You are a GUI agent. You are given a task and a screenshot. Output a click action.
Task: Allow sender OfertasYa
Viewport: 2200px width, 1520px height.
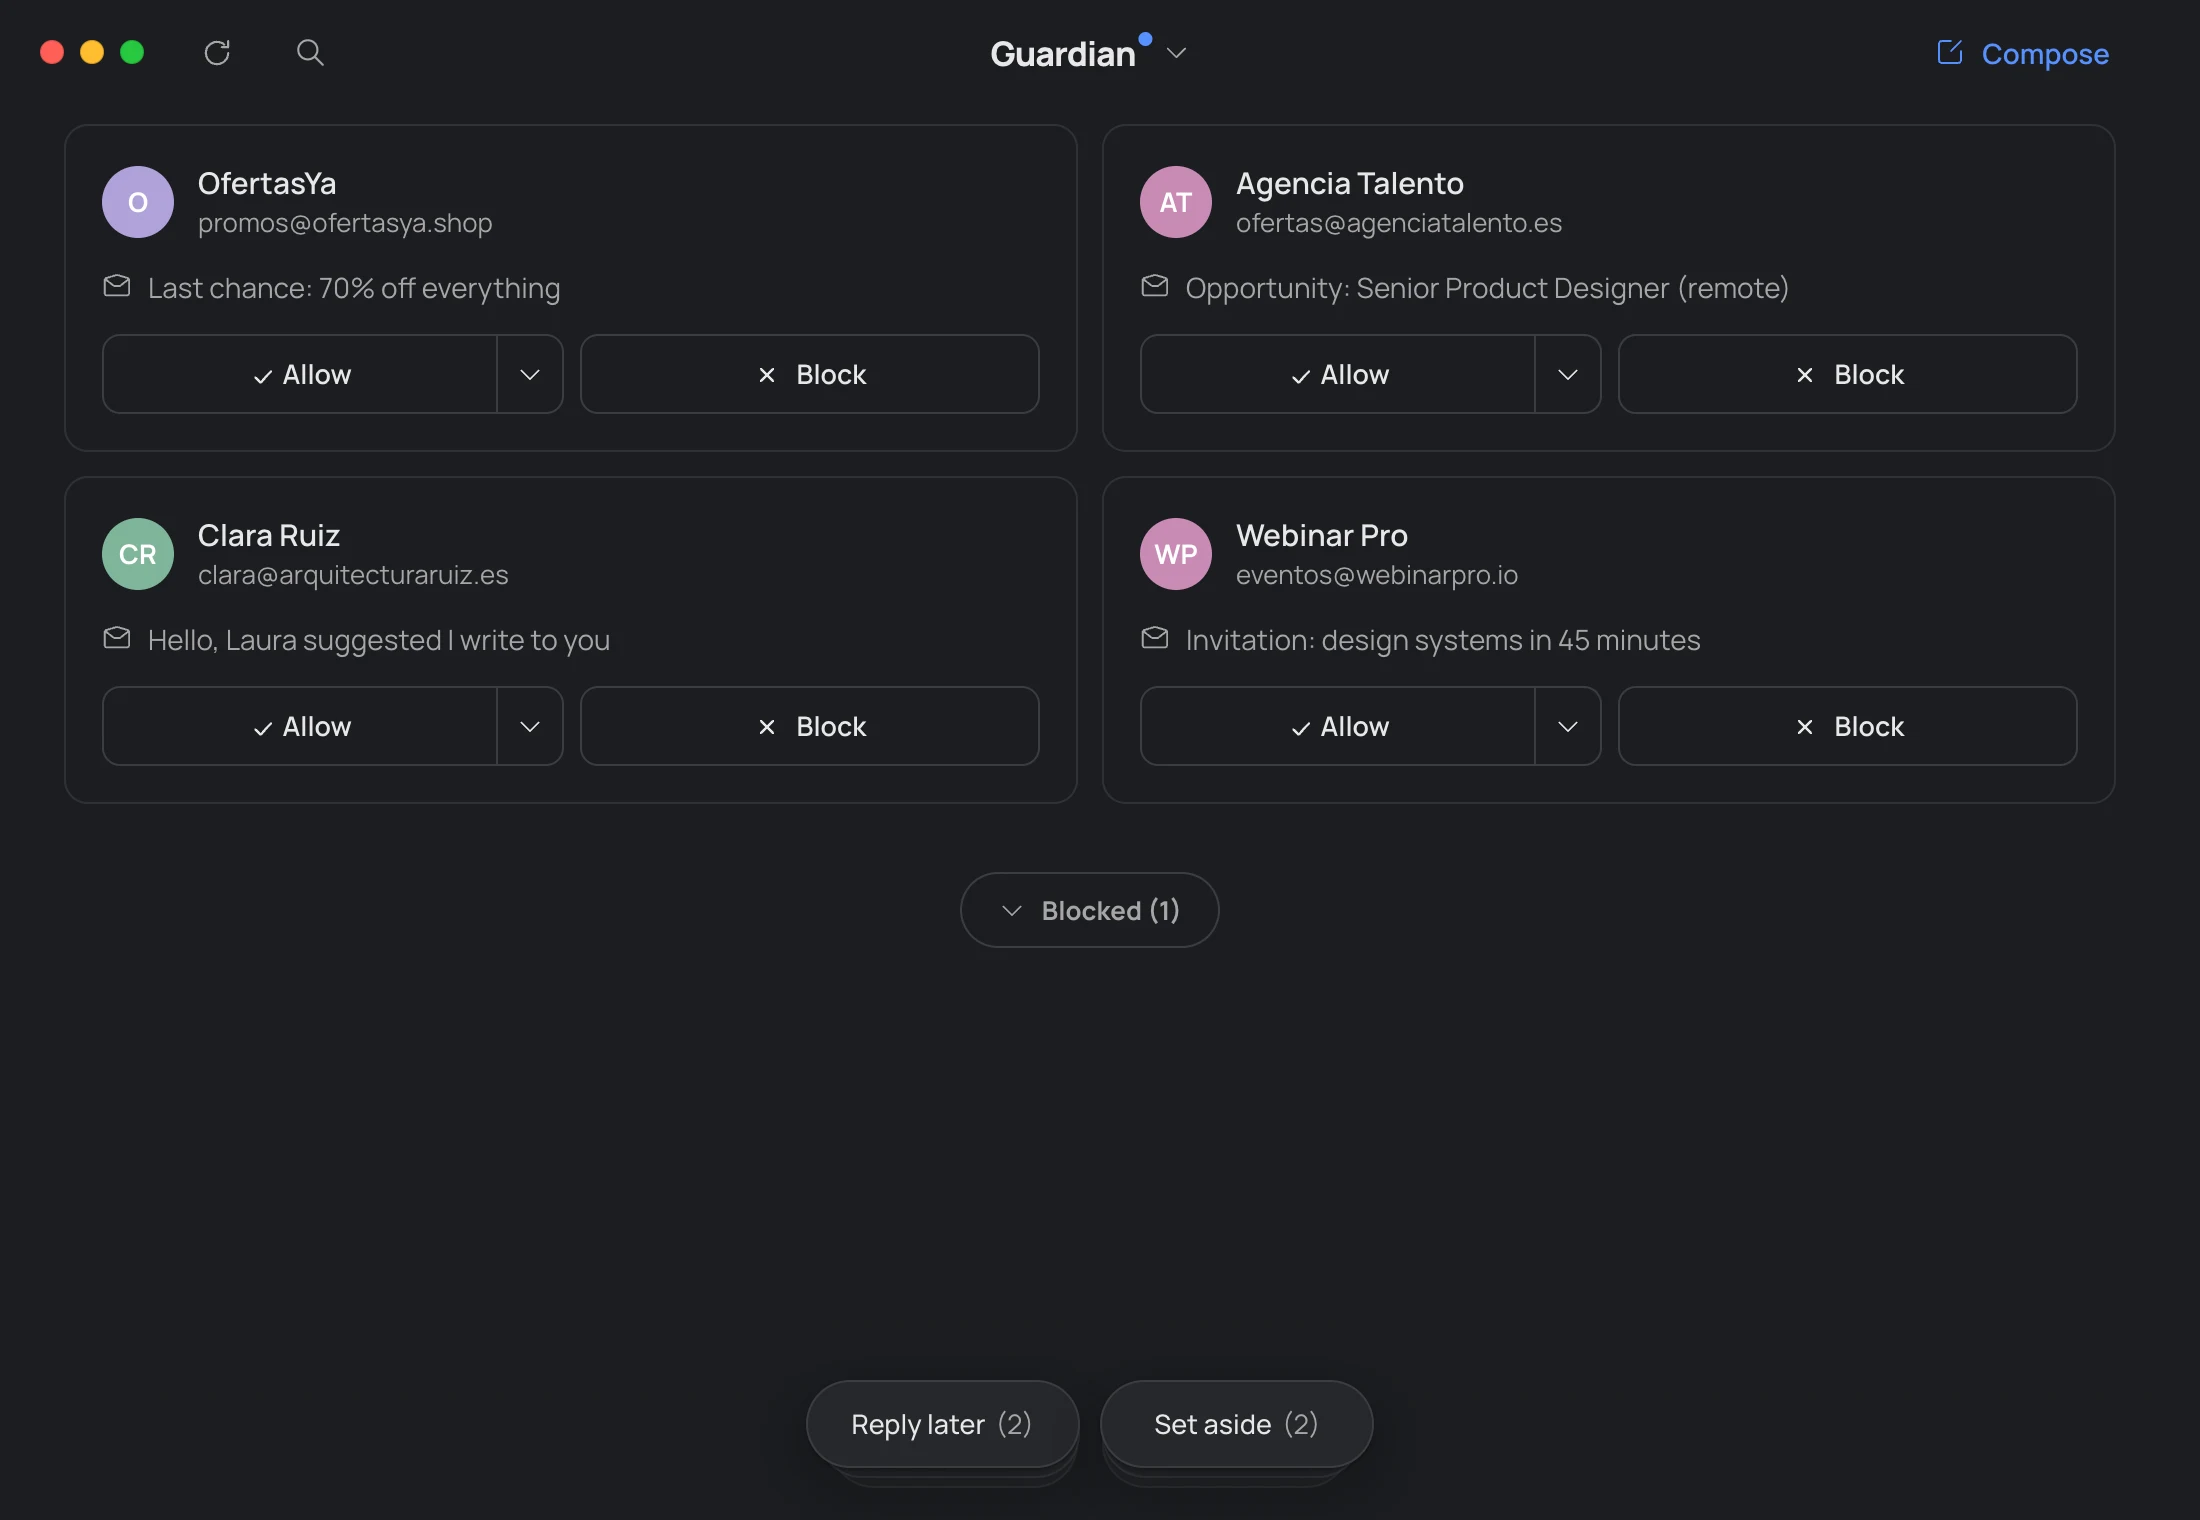pyautogui.click(x=300, y=374)
